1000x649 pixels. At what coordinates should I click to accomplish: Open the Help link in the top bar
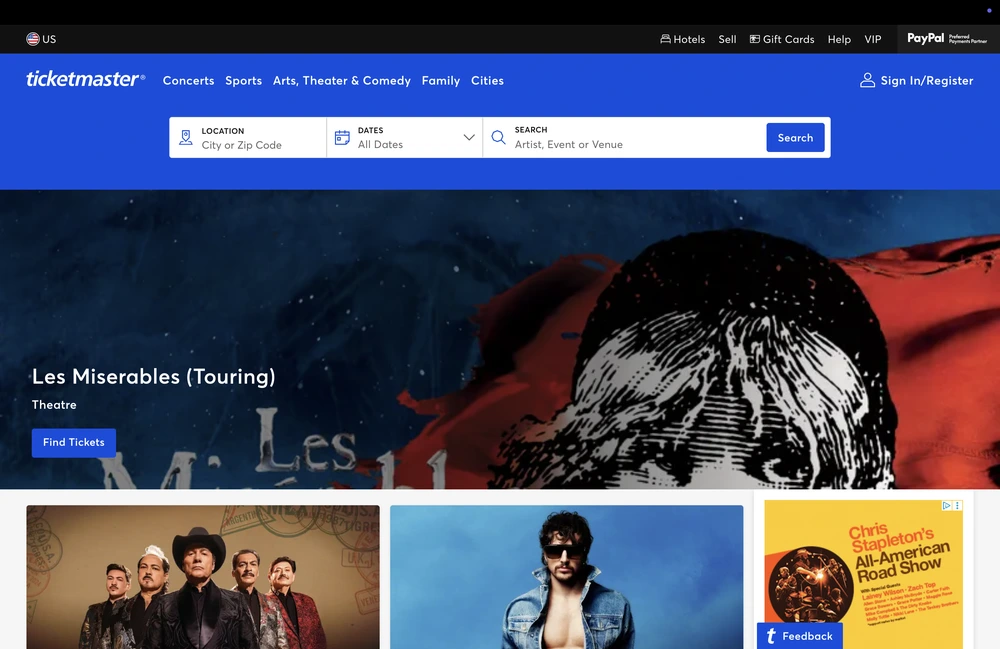click(x=839, y=39)
